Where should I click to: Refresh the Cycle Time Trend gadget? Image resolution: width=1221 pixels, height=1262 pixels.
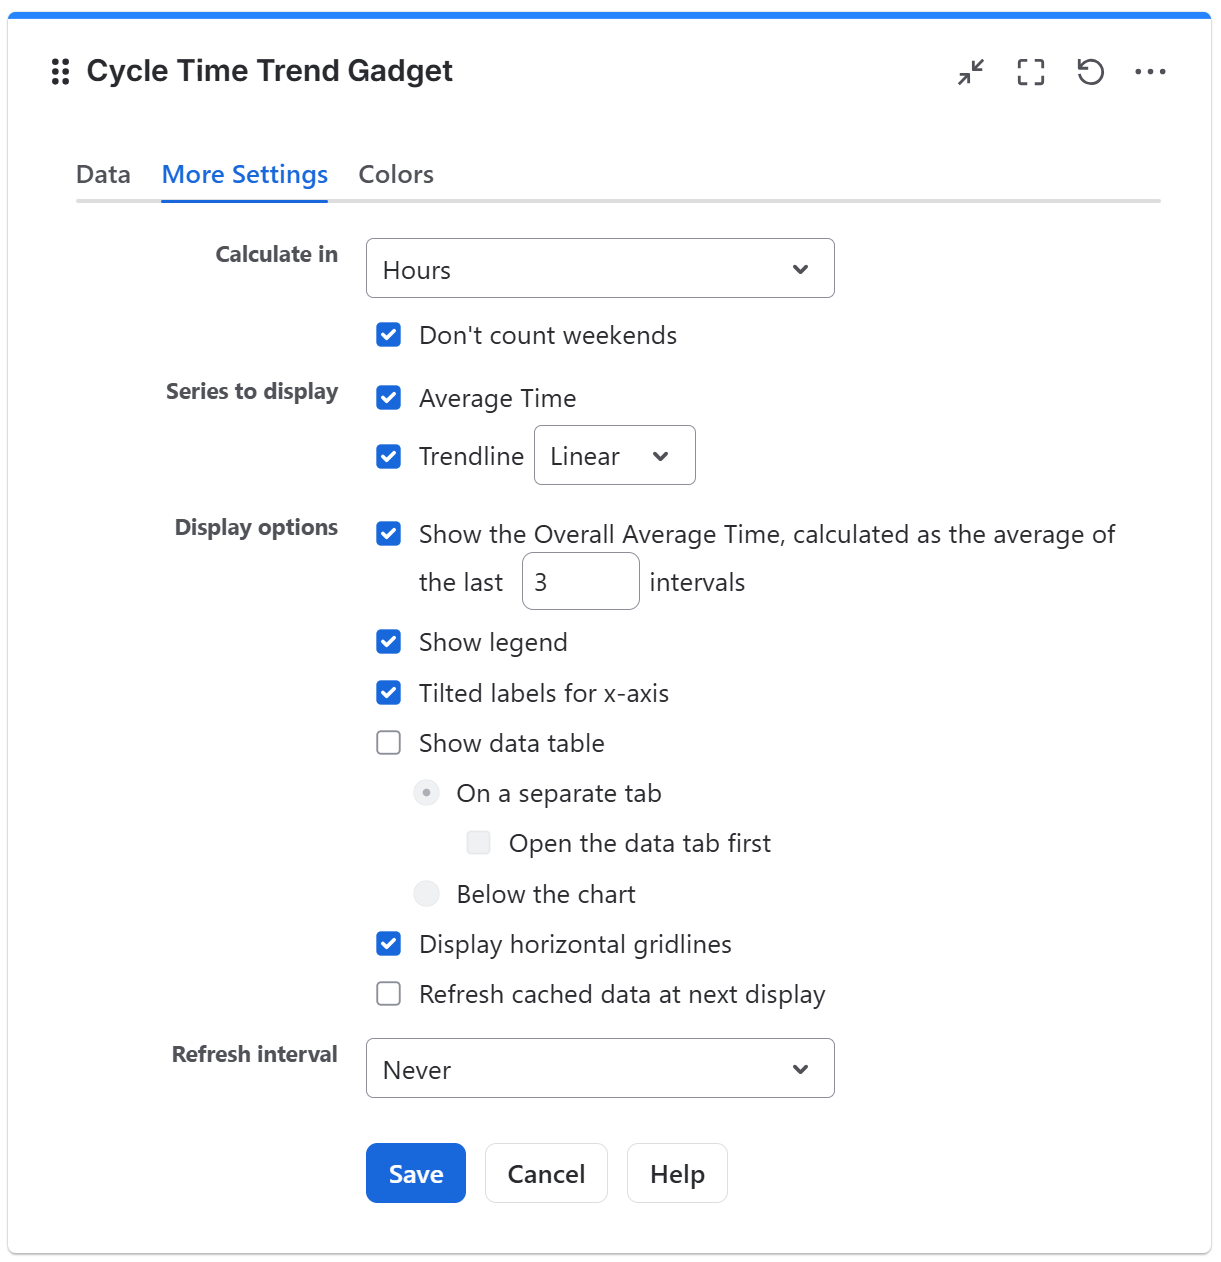pos(1090,72)
